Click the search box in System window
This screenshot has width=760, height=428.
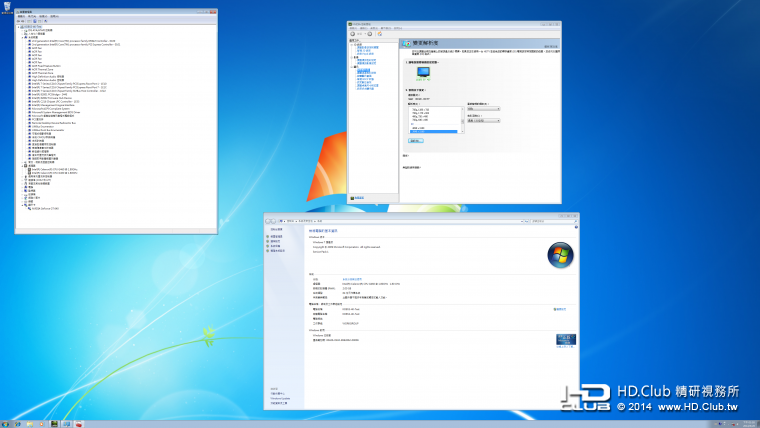click(x=553, y=222)
